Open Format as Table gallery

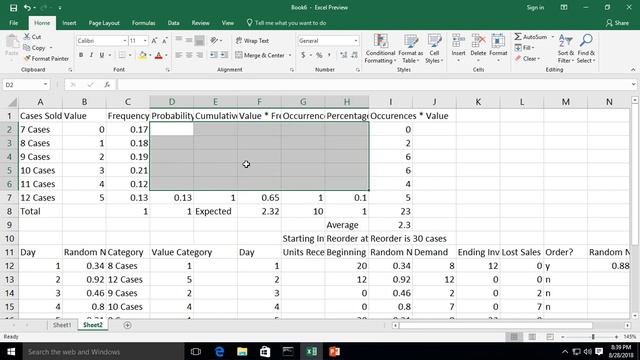point(410,49)
